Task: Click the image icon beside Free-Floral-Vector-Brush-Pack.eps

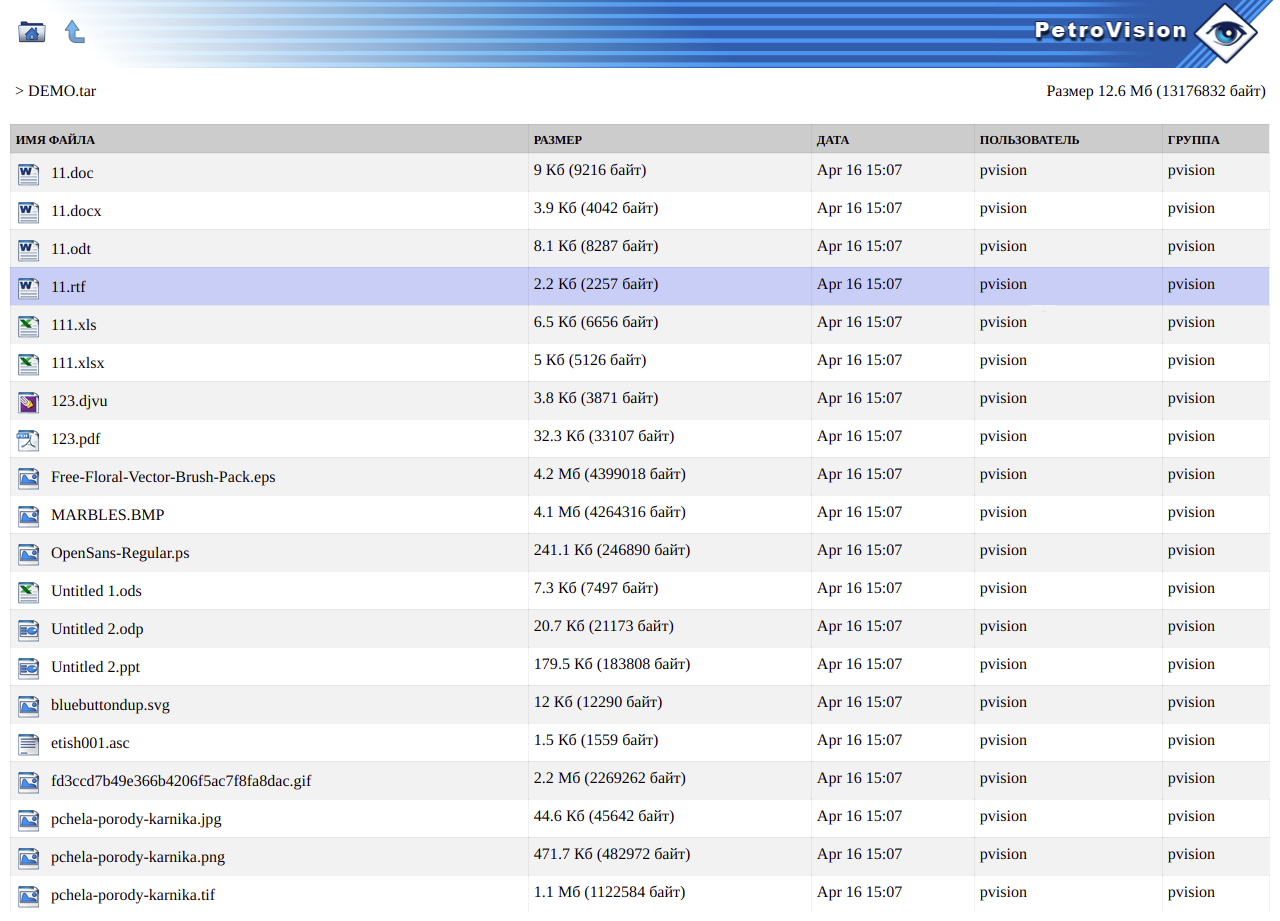Action: (28, 477)
